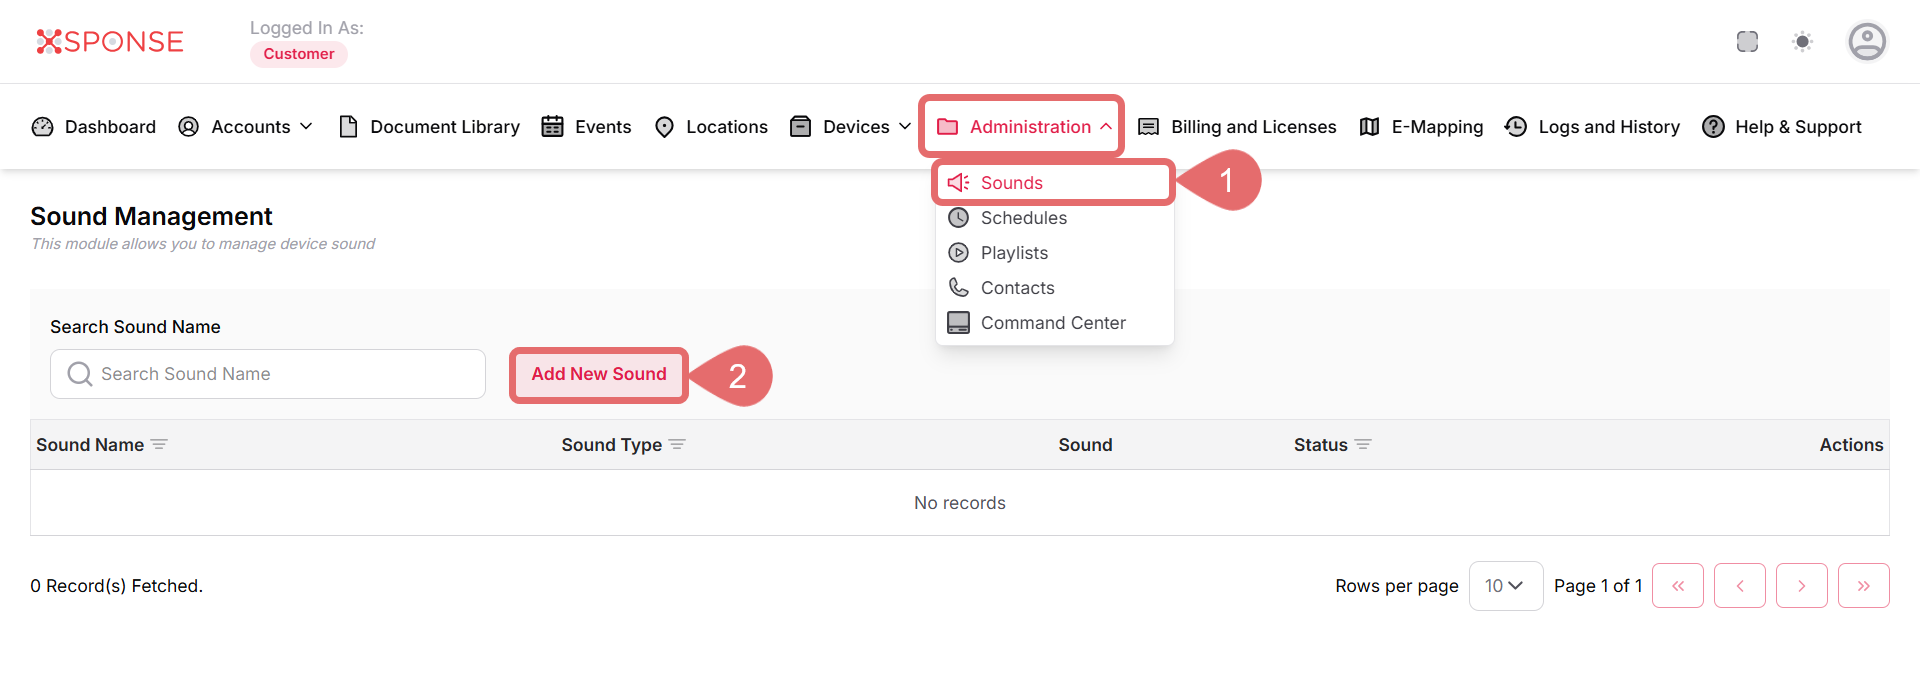Select Command Center menu entry
This screenshot has height=684, width=1920.
(x=1052, y=323)
